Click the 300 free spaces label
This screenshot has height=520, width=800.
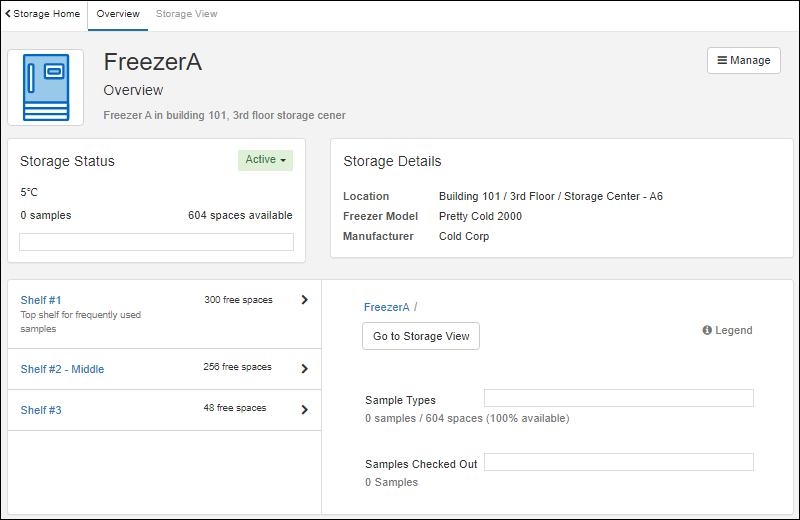(238, 300)
